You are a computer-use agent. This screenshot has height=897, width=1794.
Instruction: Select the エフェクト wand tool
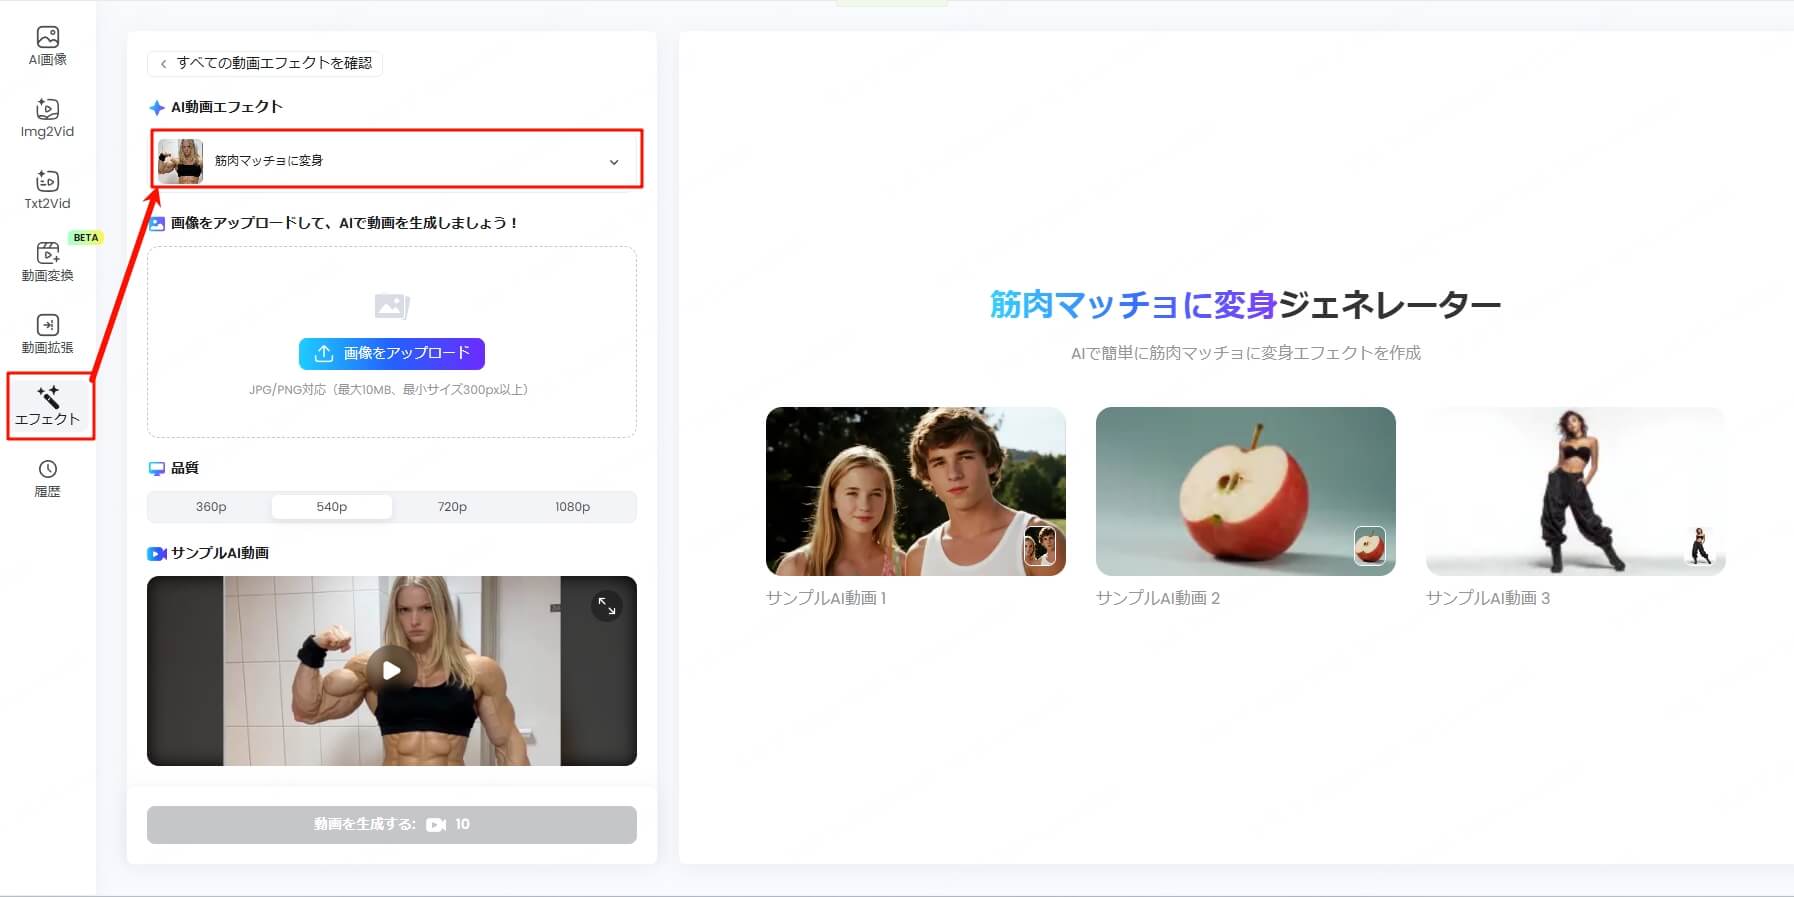point(48,406)
